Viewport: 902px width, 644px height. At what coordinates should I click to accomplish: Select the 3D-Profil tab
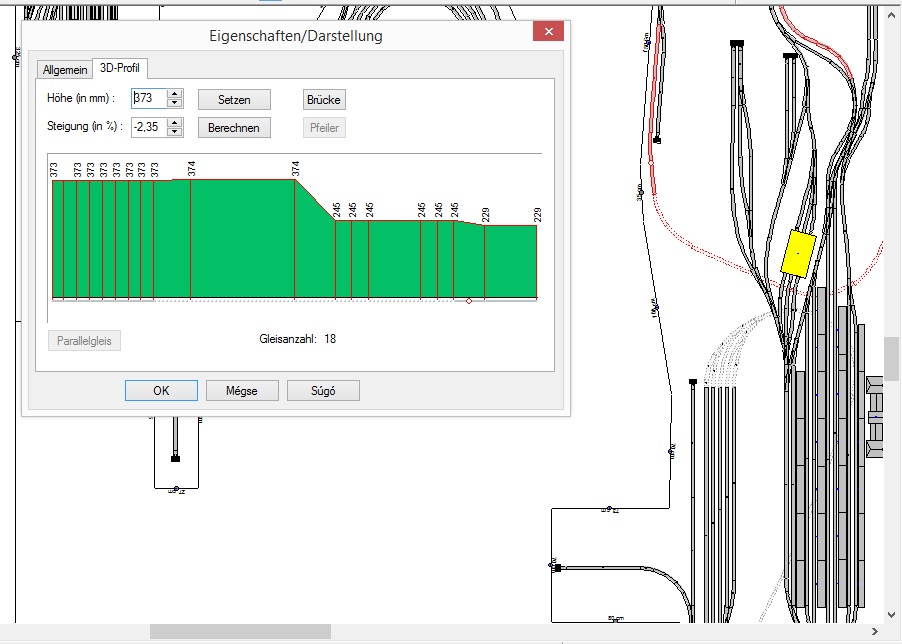pos(119,68)
